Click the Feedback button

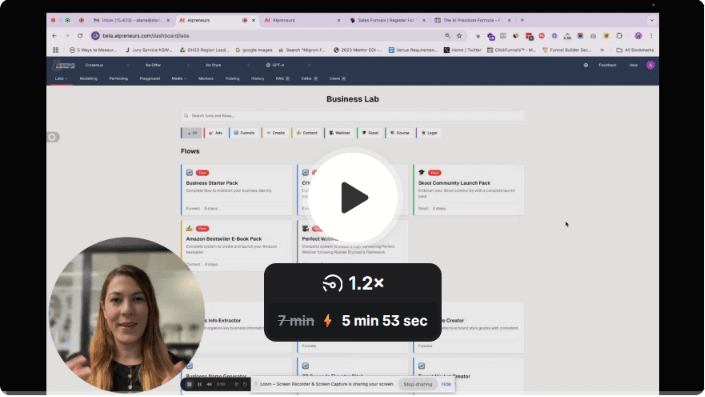pos(607,65)
